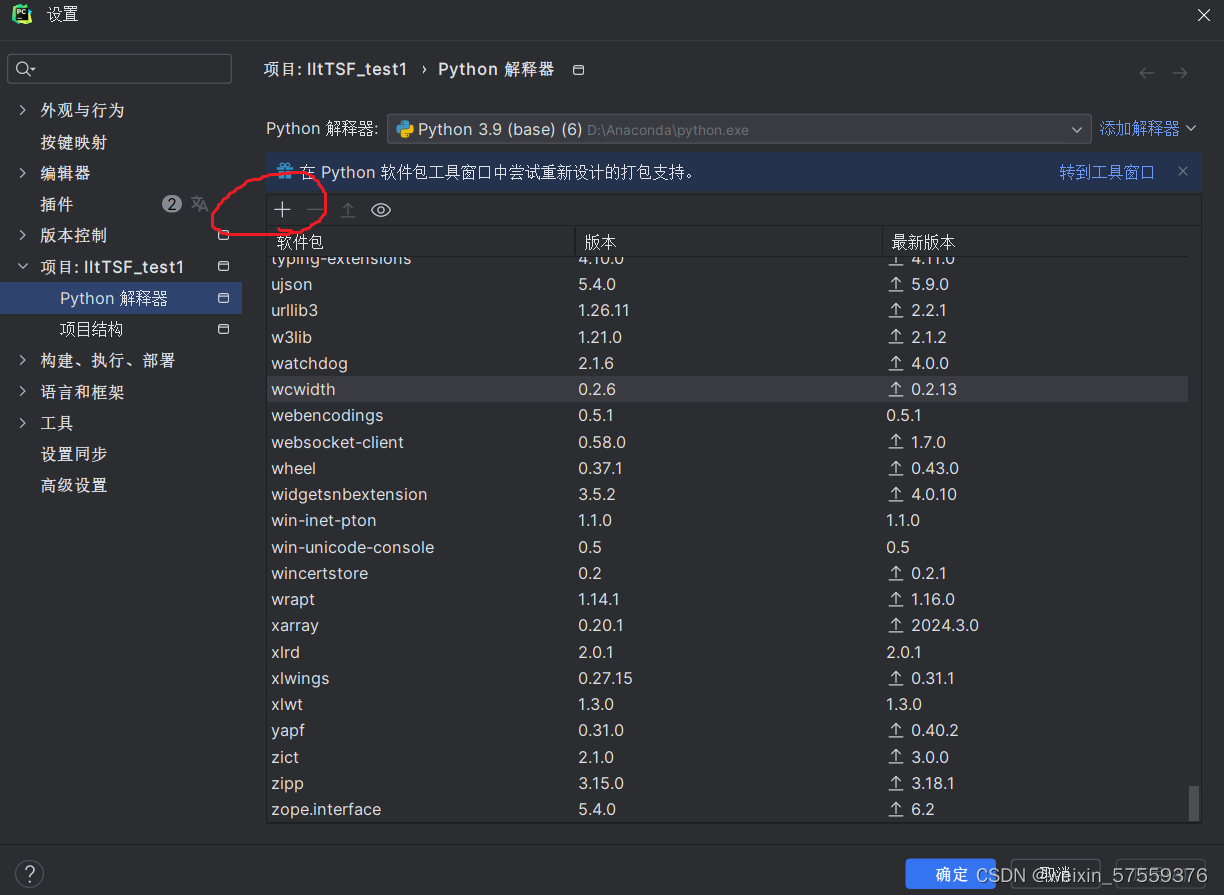Open the 插件 settings page
This screenshot has height=895, width=1224.
pos(57,204)
